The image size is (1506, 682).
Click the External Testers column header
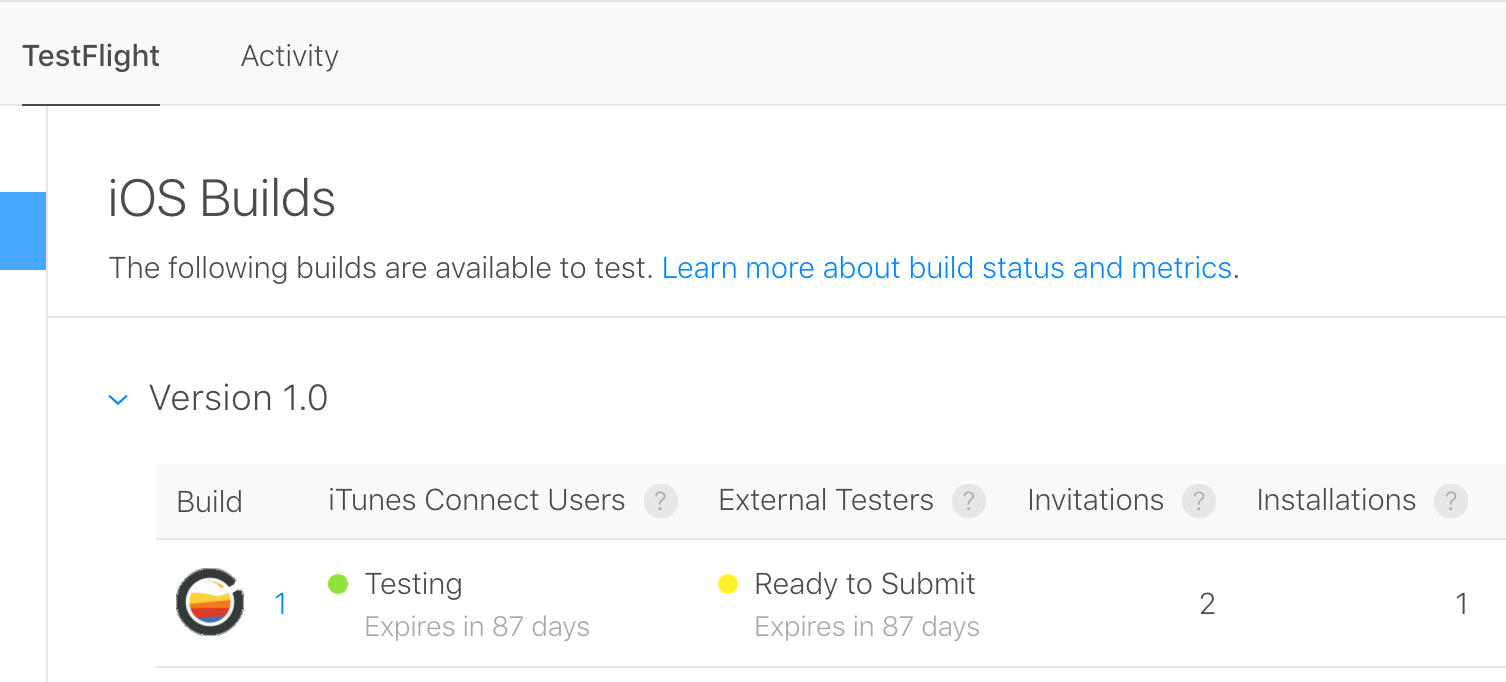pos(826,500)
